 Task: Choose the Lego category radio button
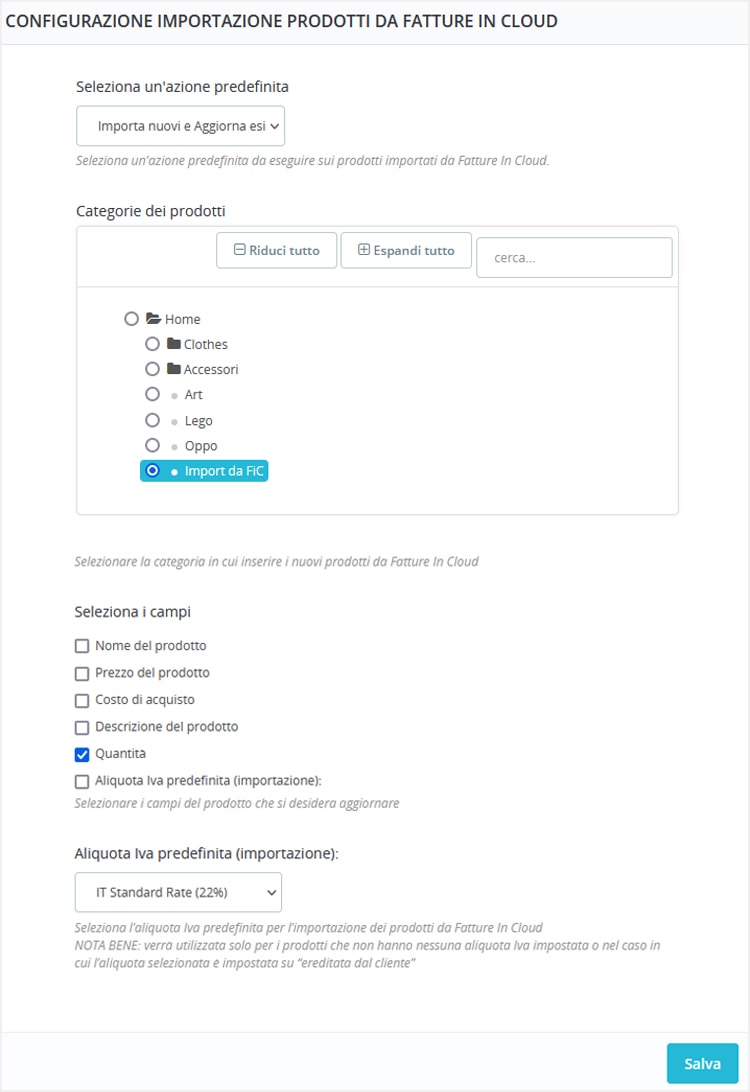152,421
